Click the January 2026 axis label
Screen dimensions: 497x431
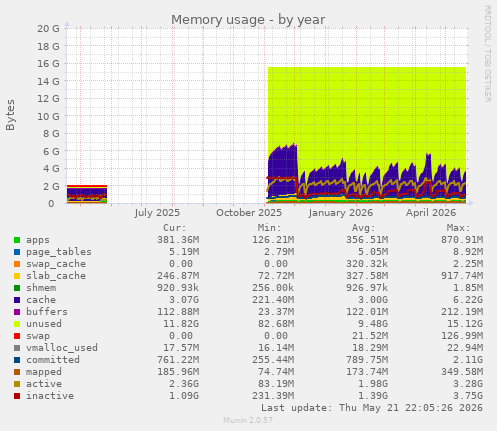(340, 213)
